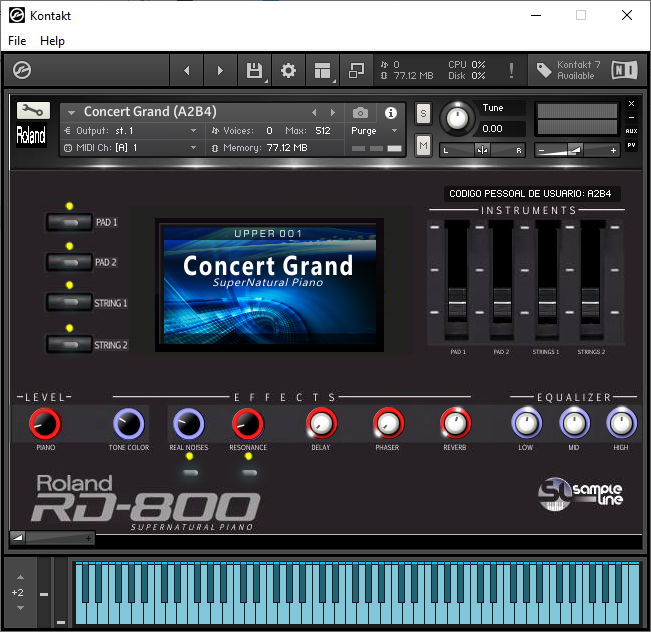The image size is (651, 632).
Task: Toggle the PAD 2 switch
Action: point(69,262)
